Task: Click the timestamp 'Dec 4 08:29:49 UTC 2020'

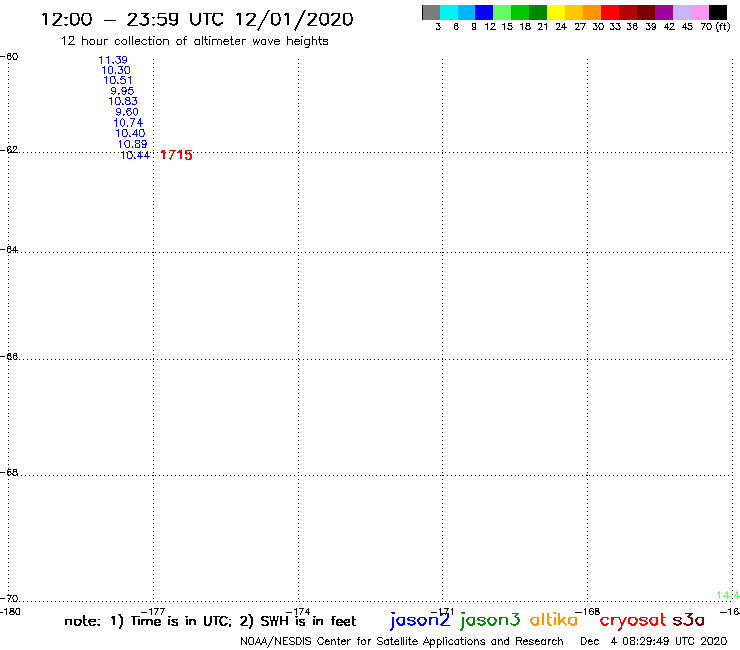Action: click(654, 641)
